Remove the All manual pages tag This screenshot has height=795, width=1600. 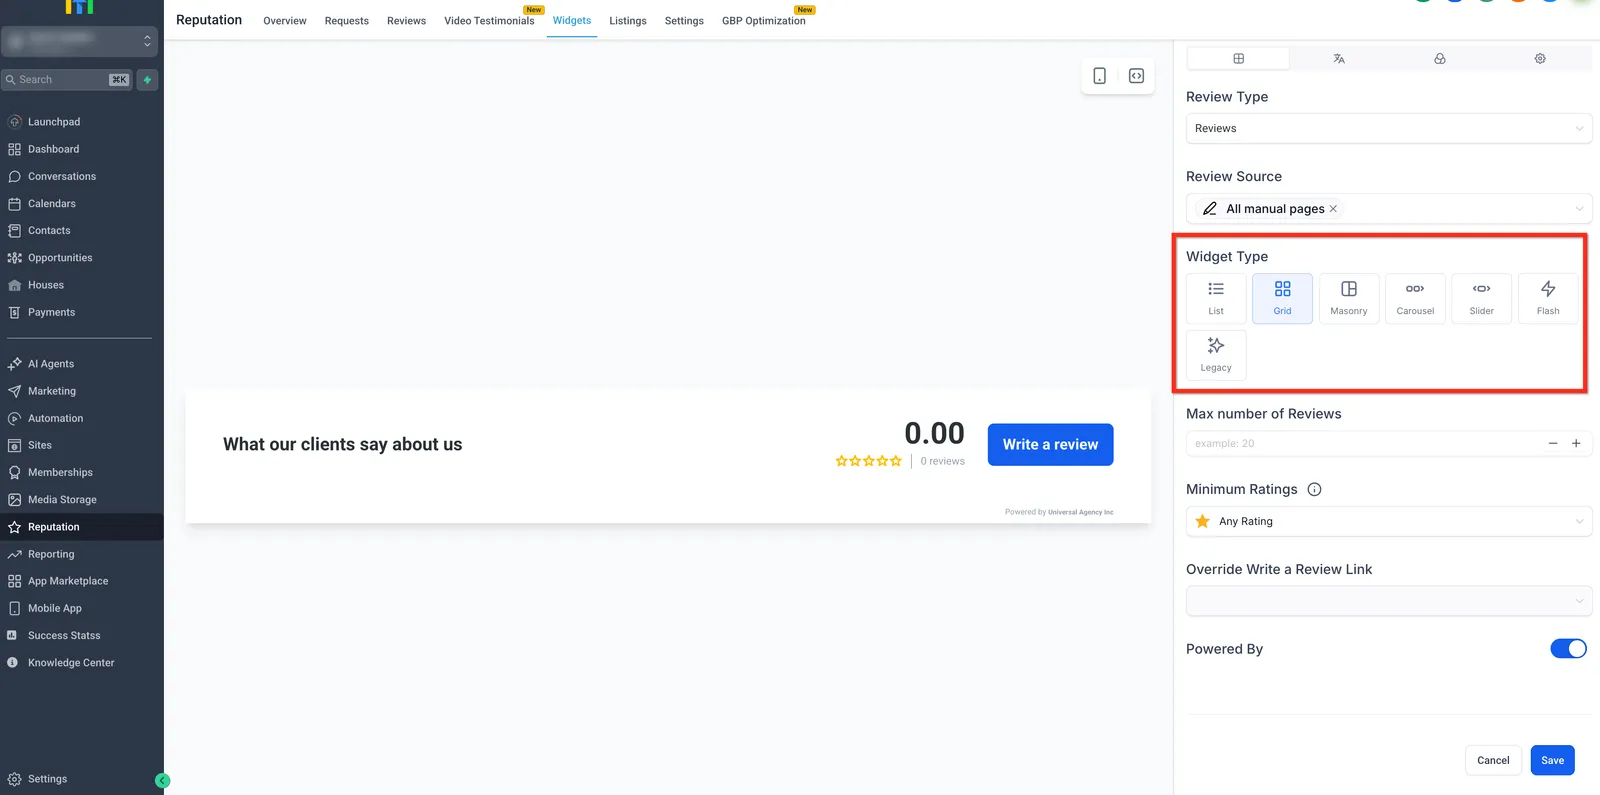pos(1333,209)
